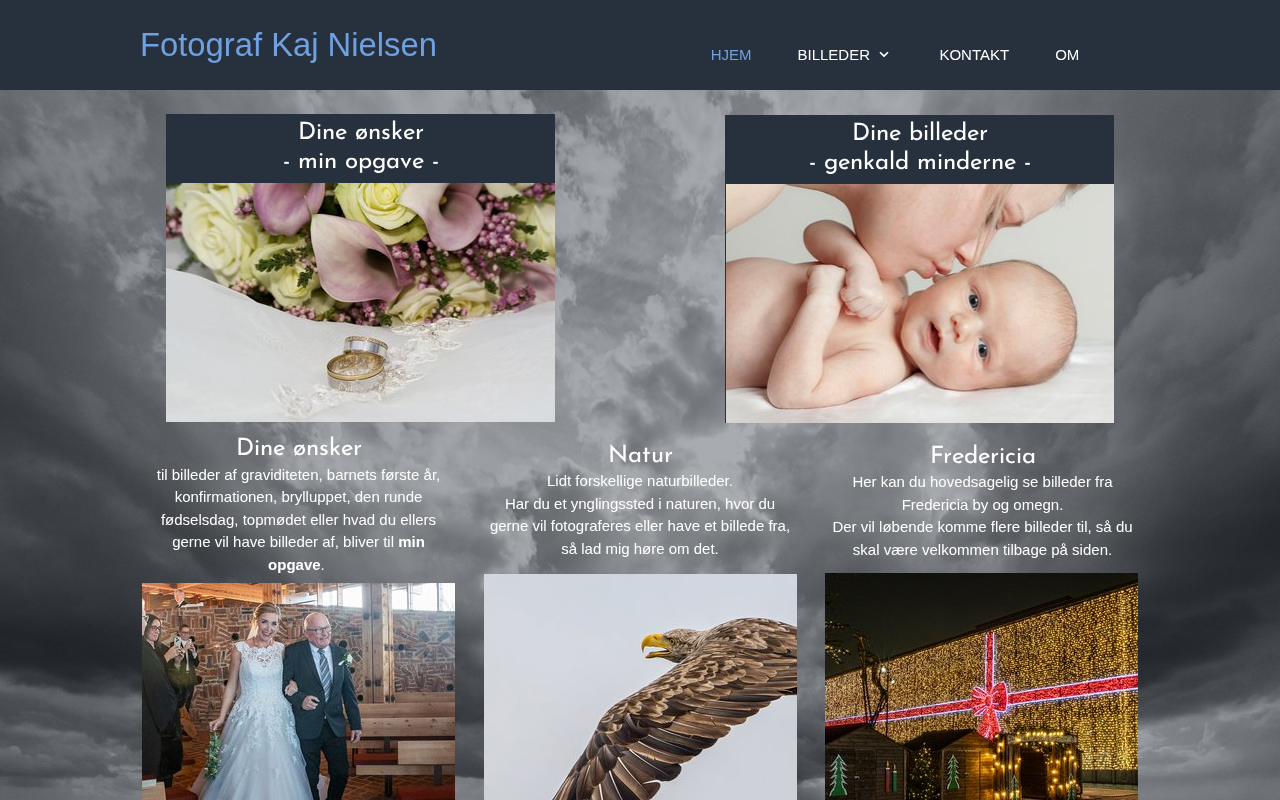
Task: Open the Christmas lights Fredericia photo
Action: (x=981, y=686)
